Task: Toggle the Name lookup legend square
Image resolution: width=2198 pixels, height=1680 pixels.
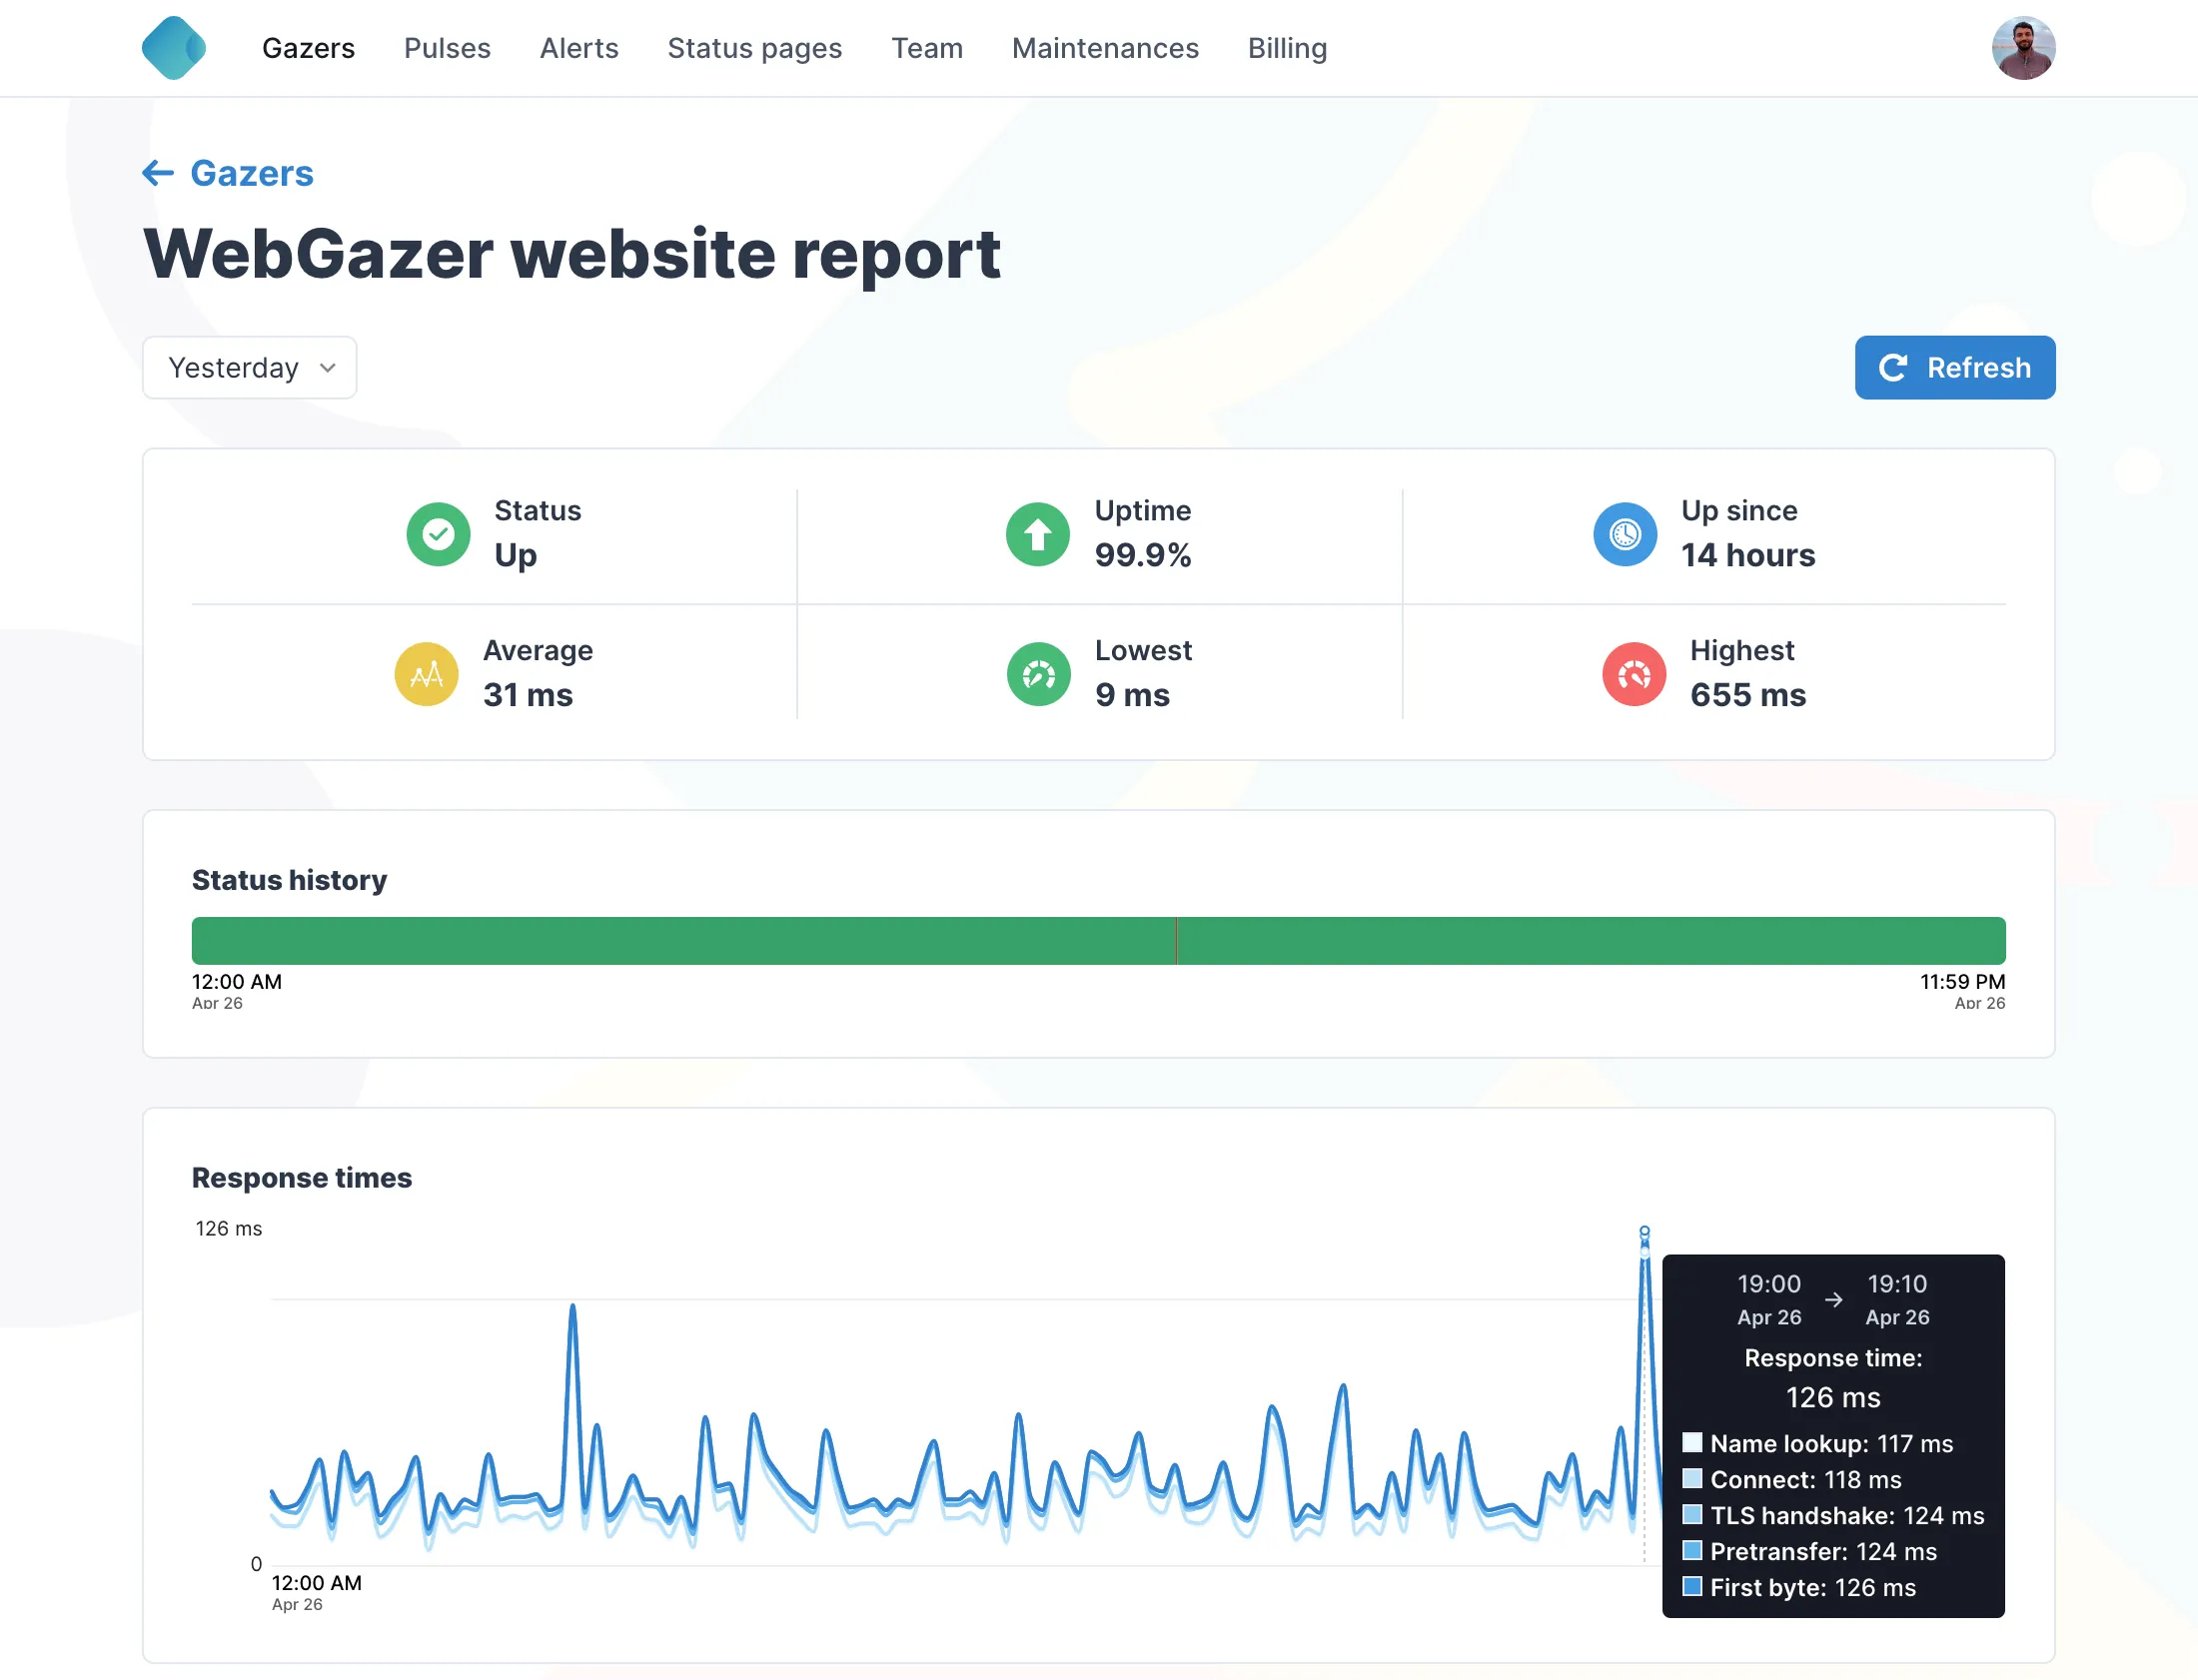Action: (x=1692, y=1442)
